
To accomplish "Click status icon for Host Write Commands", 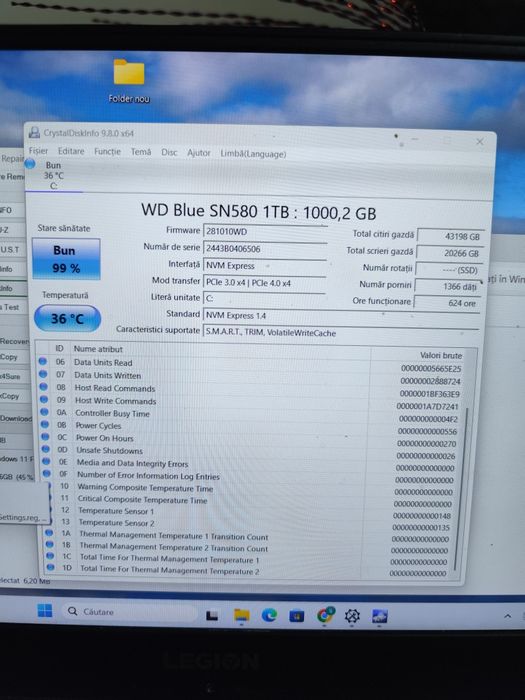I will point(44,400).
